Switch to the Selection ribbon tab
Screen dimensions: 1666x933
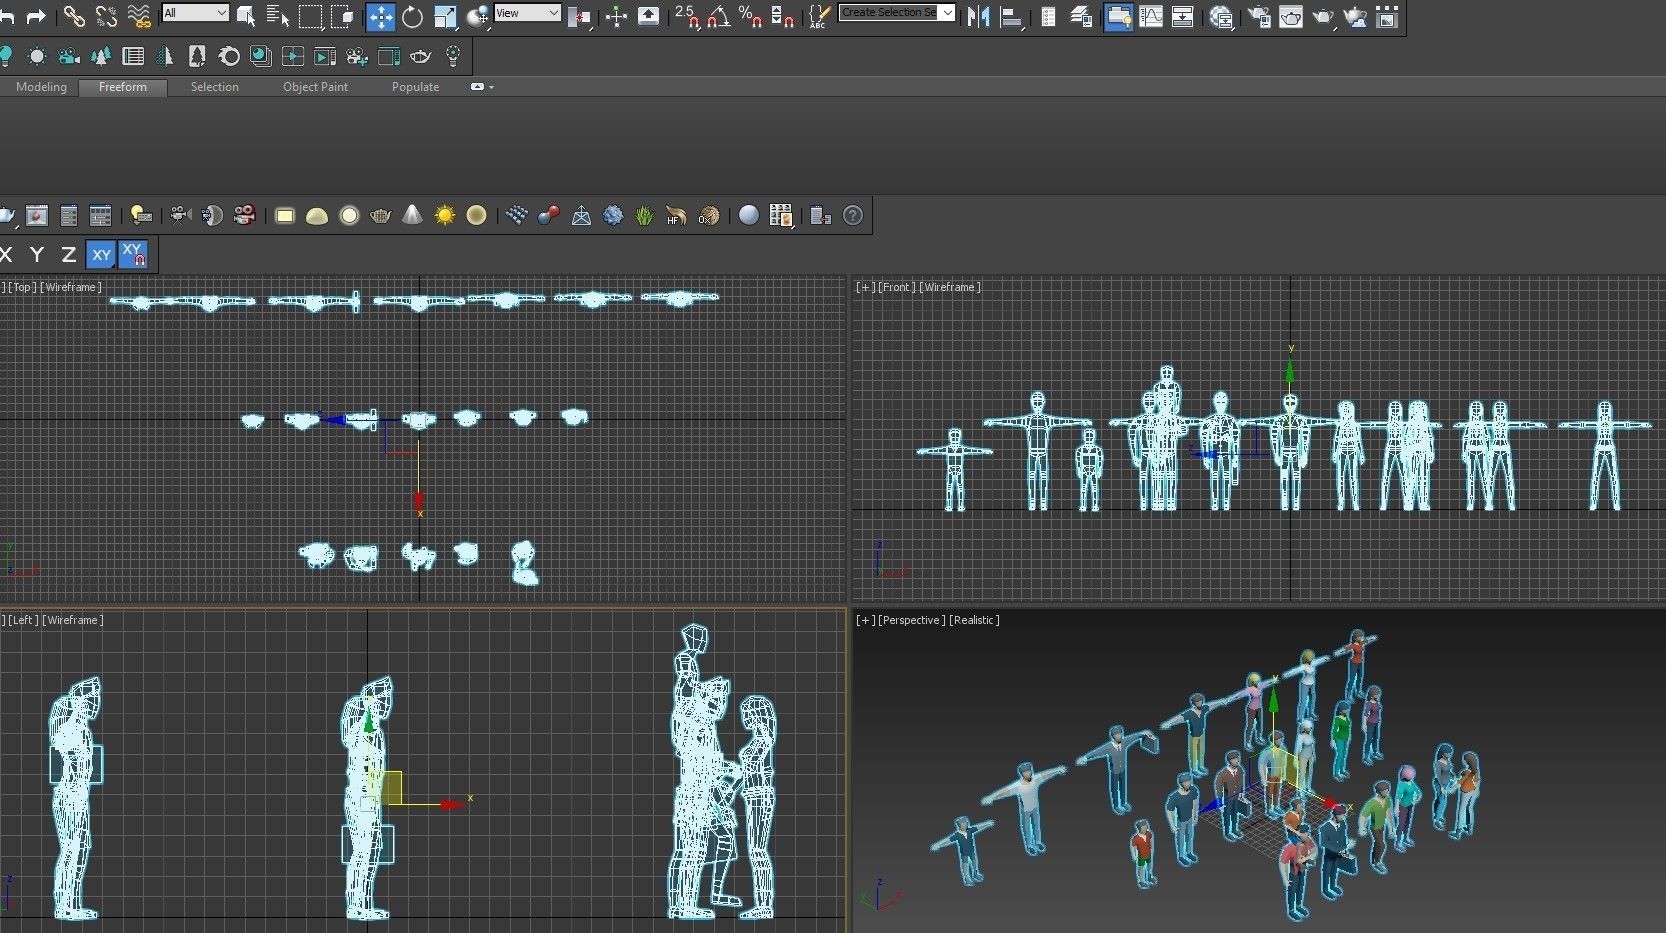pos(215,87)
